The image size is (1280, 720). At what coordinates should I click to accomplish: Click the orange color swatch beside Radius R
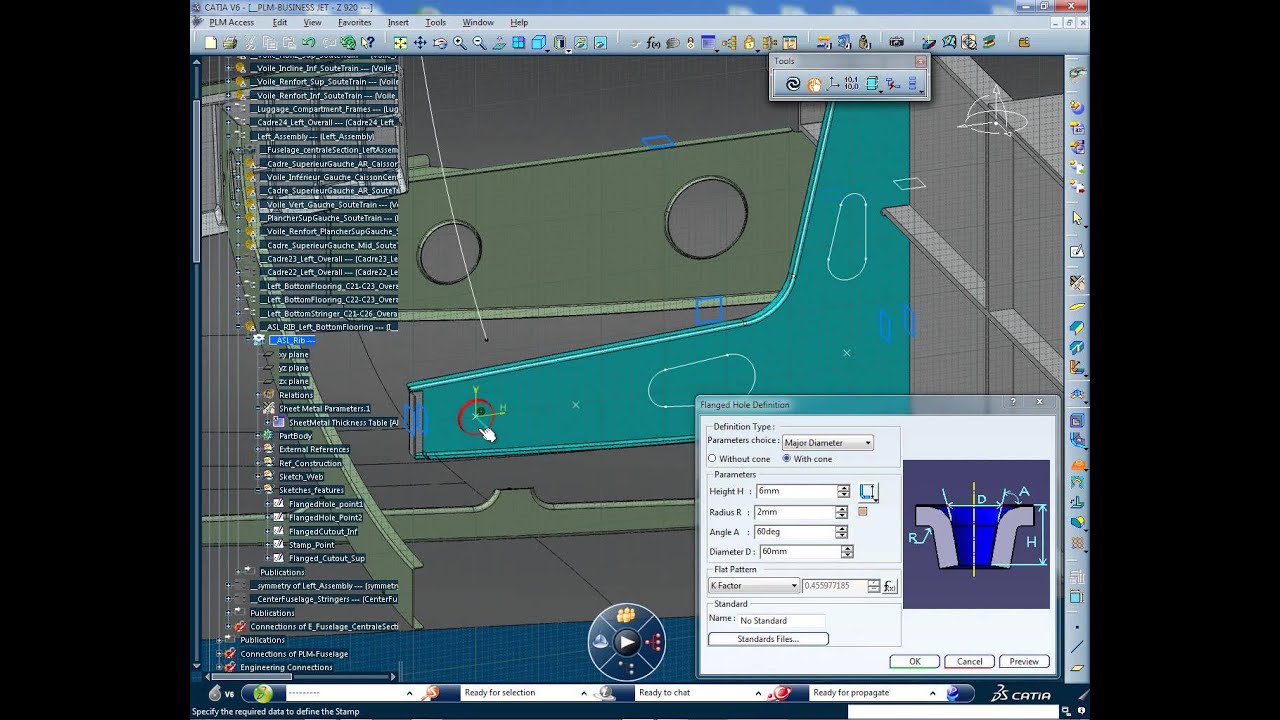863,512
